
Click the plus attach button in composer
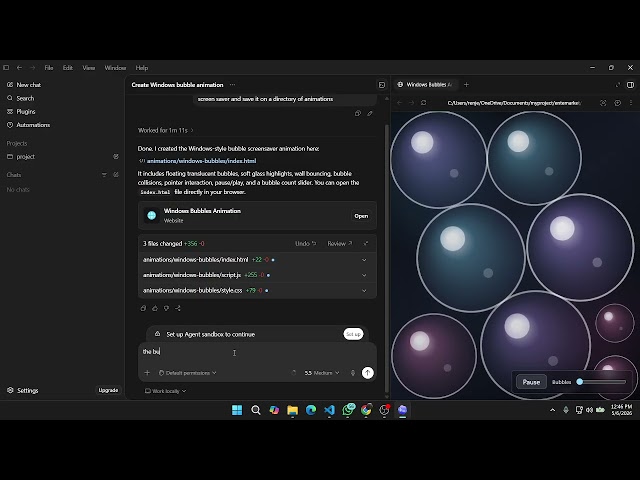[x=147, y=373]
